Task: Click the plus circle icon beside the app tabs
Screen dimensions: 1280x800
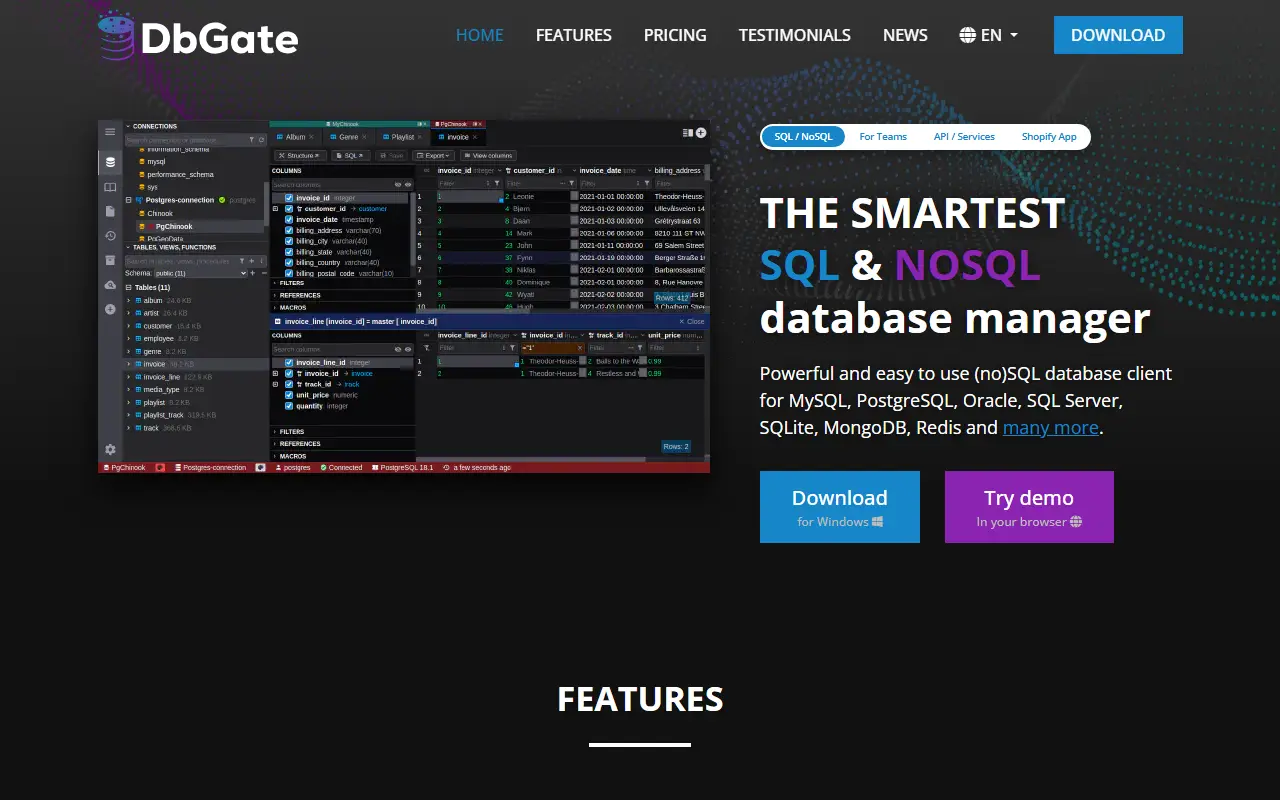Action: click(701, 132)
